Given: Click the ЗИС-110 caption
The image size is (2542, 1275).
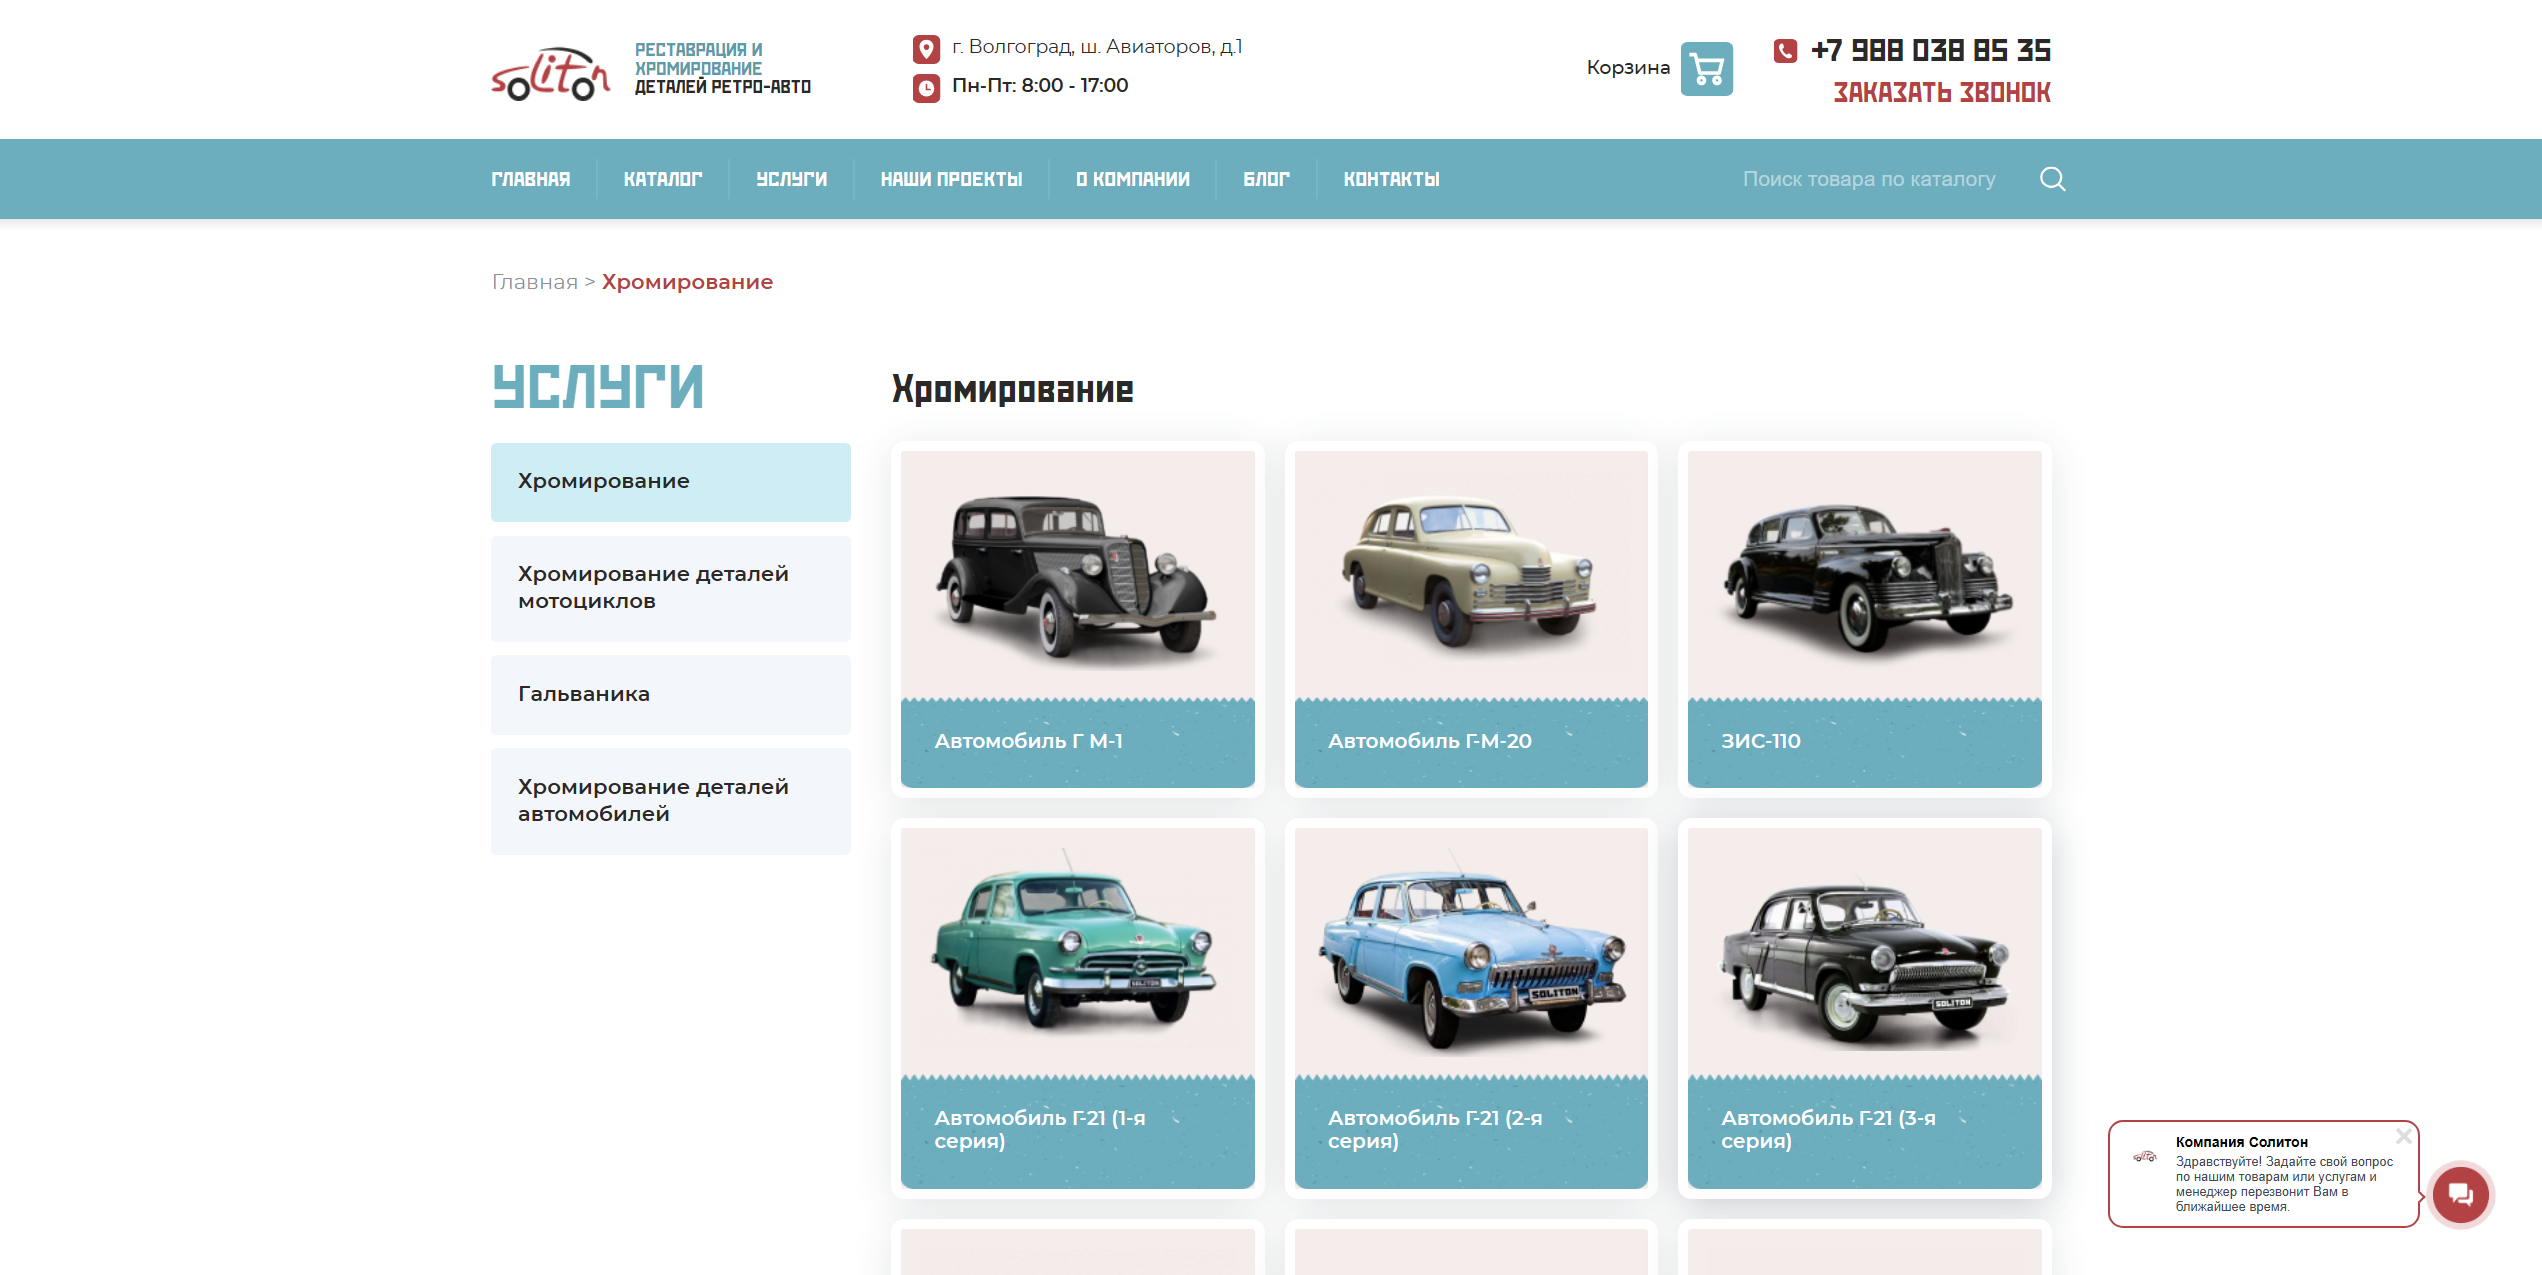Looking at the screenshot, I should tap(1760, 741).
